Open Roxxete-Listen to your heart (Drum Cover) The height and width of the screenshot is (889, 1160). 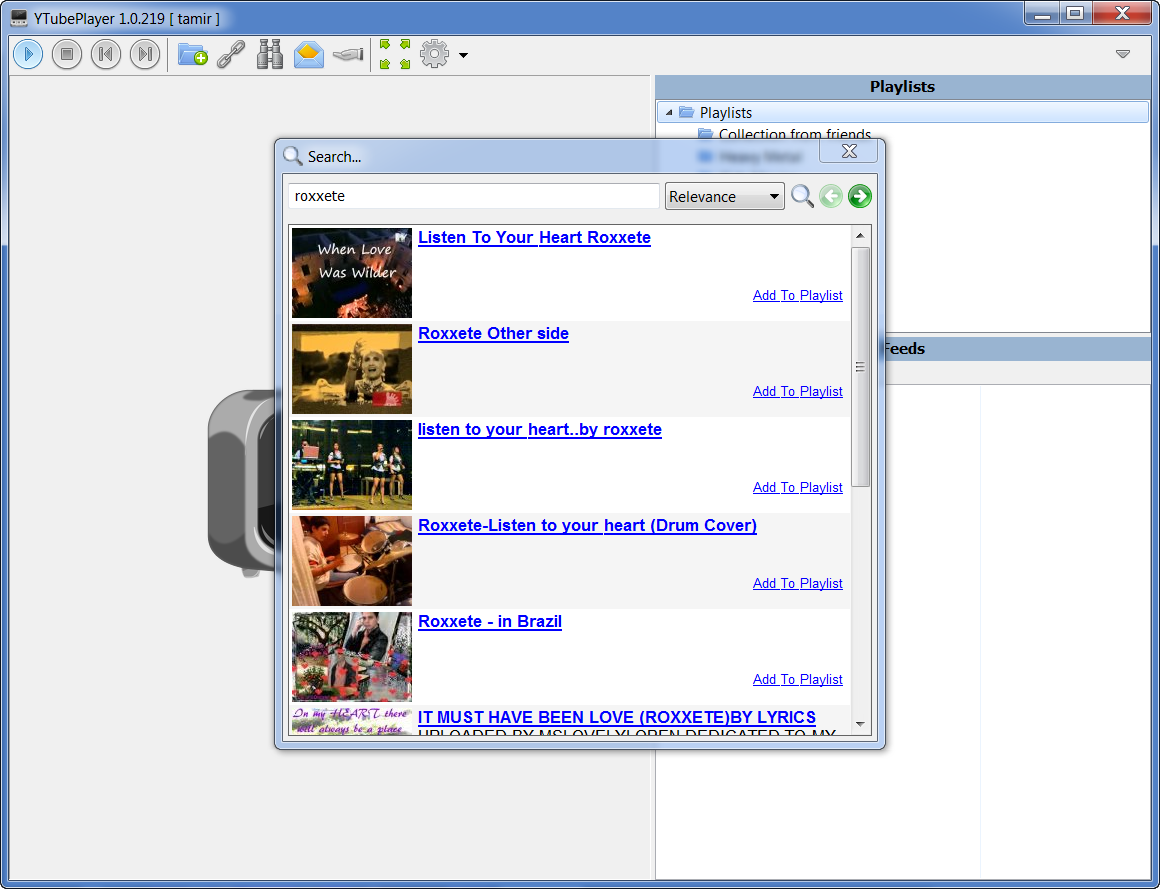pos(587,526)
